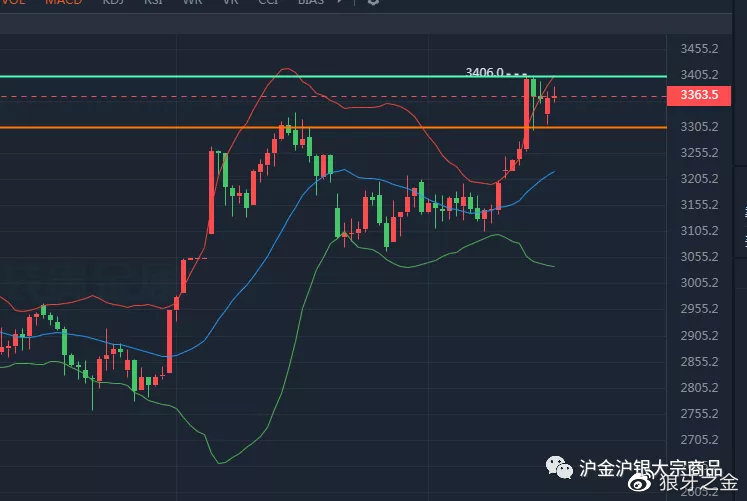Click the 2705.2 price axis label
Screen dimensions: 747x501
(x=699, y=440)
